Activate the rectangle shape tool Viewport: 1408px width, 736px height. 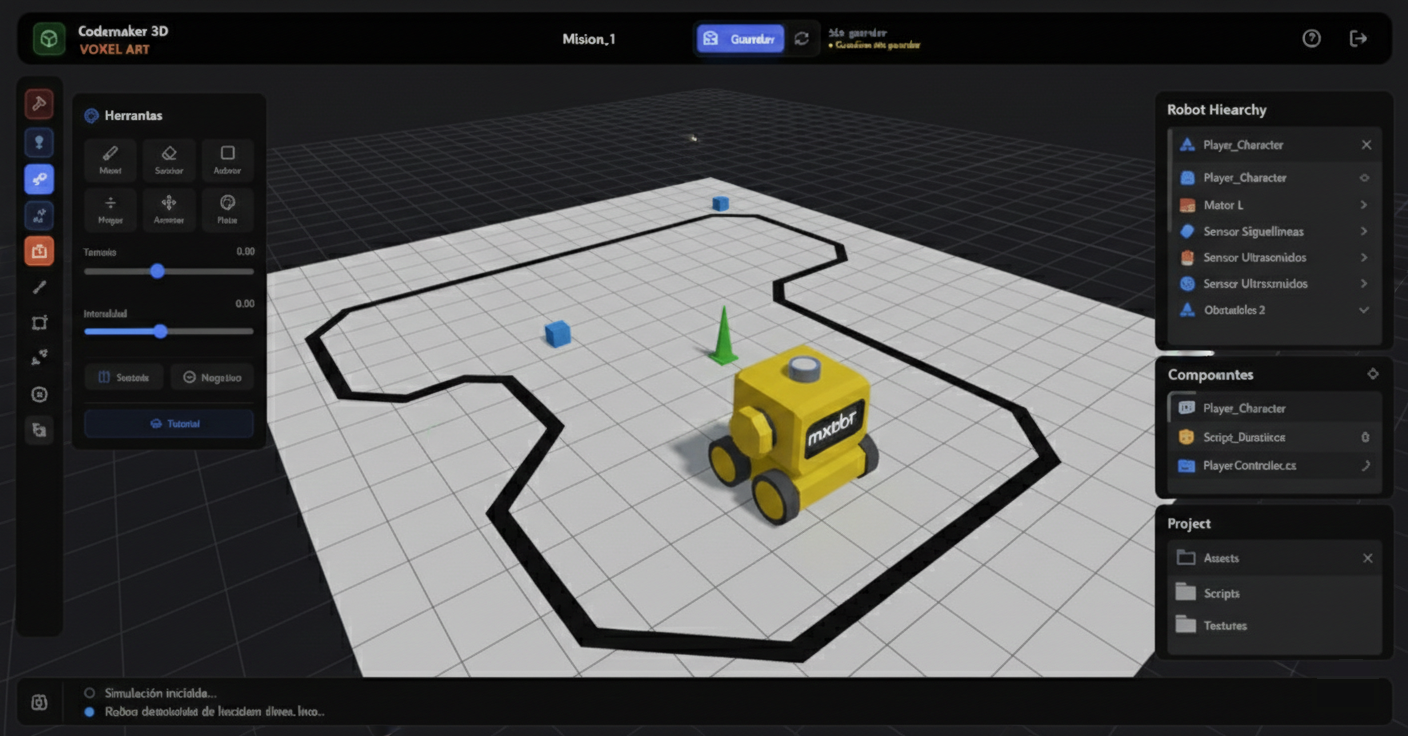pos(227,160)
